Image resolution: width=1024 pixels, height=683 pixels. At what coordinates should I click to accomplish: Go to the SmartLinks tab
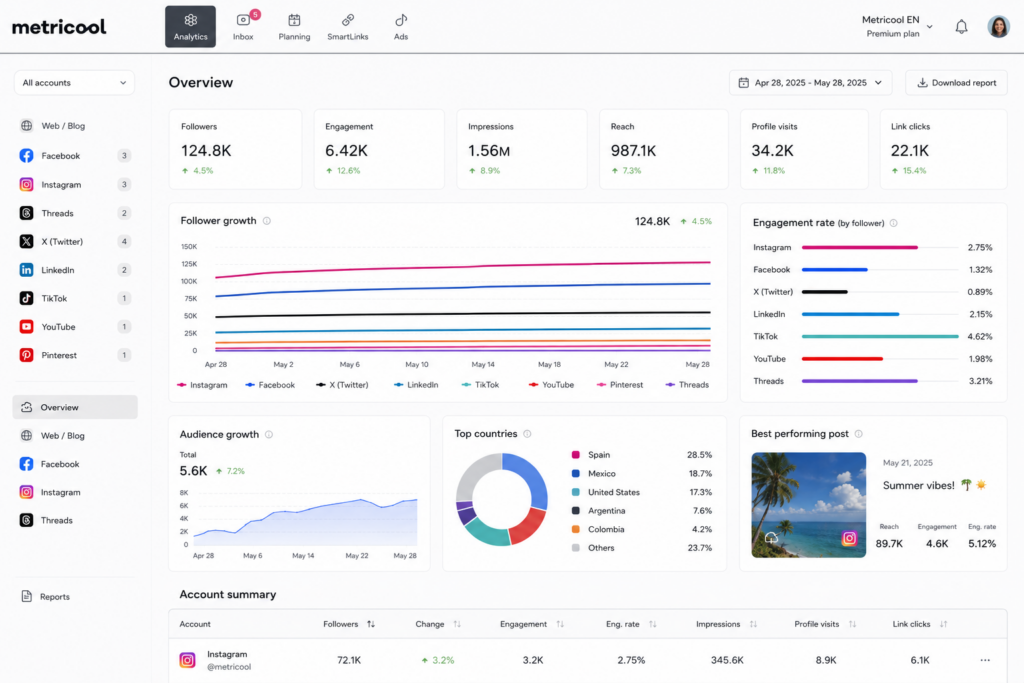point(347,27)
